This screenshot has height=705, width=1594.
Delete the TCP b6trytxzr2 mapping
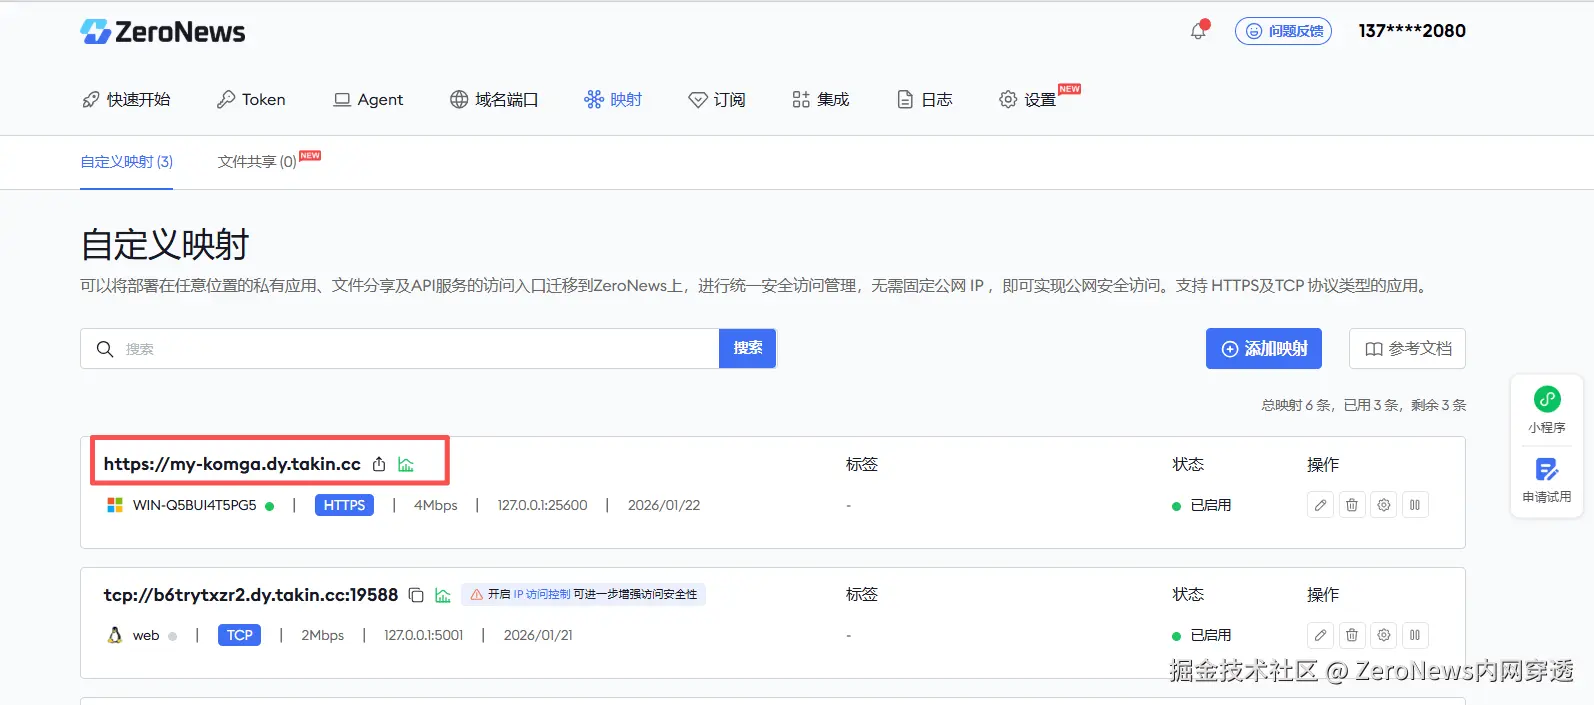(x=1352, y=635)
